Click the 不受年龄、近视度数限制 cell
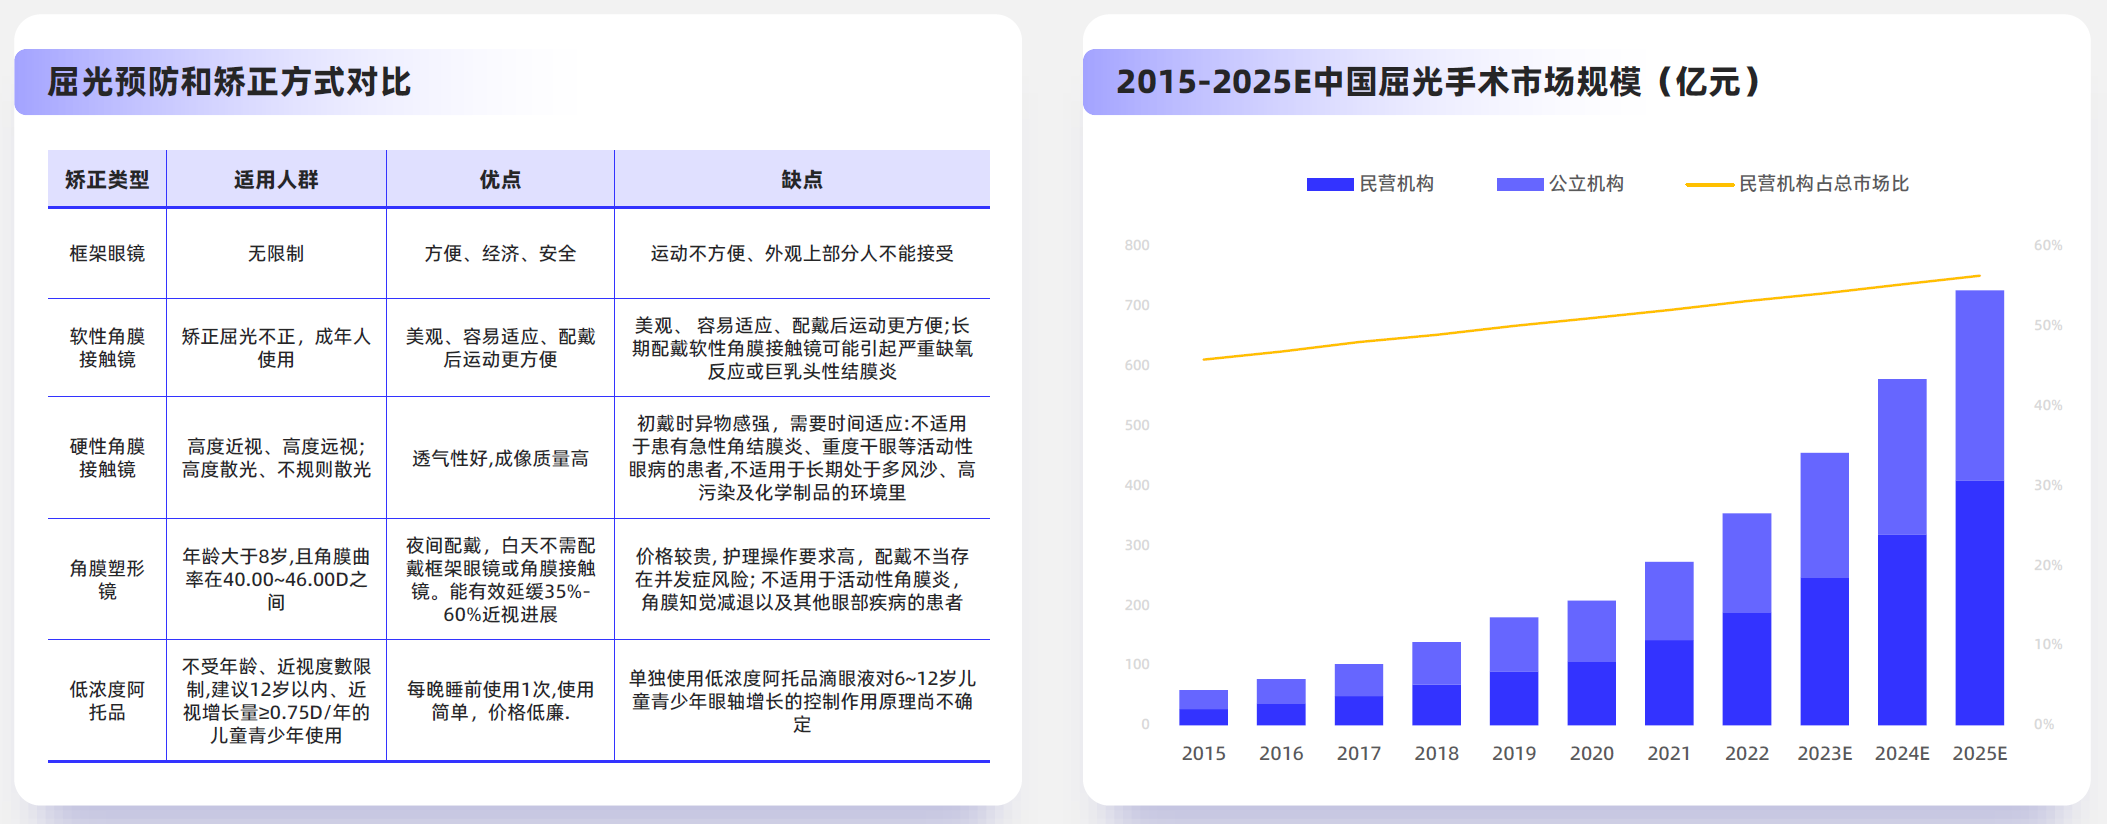 [x=276, y=701]
